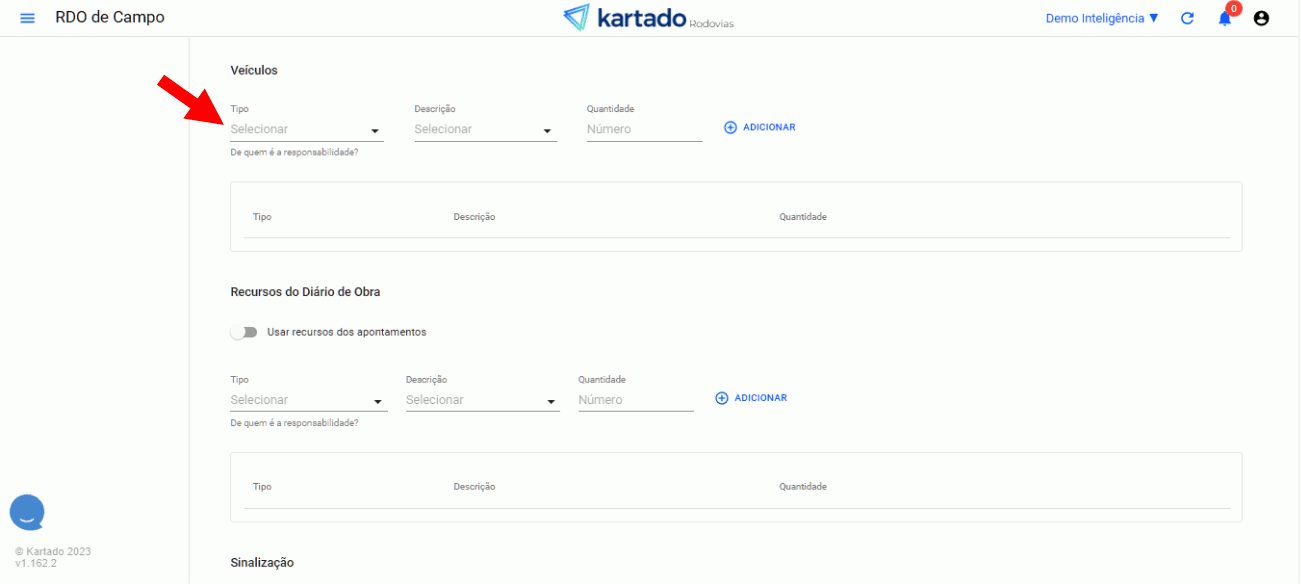Focus the Veículos Quantidade number field

coord(644,130)
